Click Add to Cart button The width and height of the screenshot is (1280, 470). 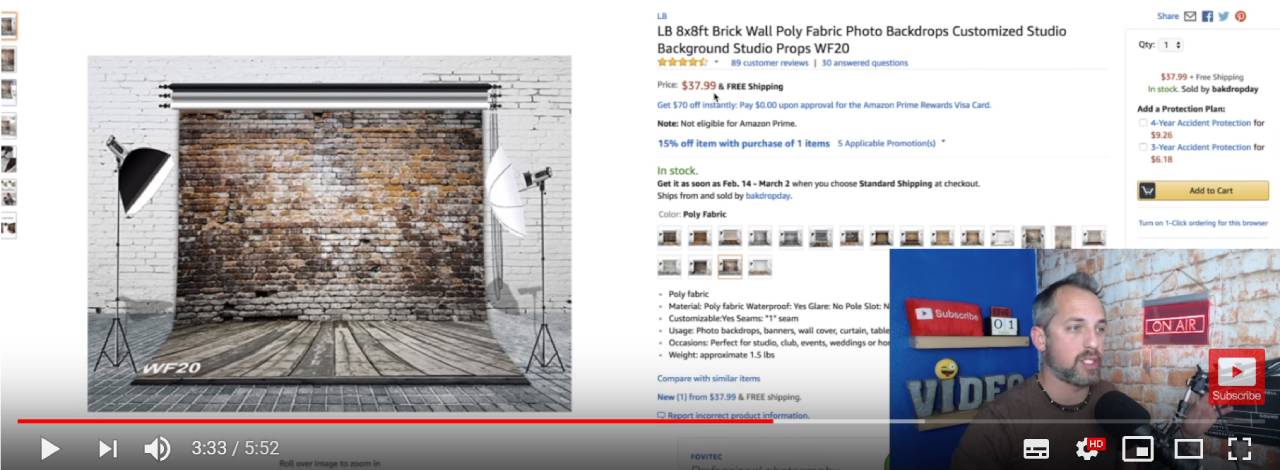1203,191
